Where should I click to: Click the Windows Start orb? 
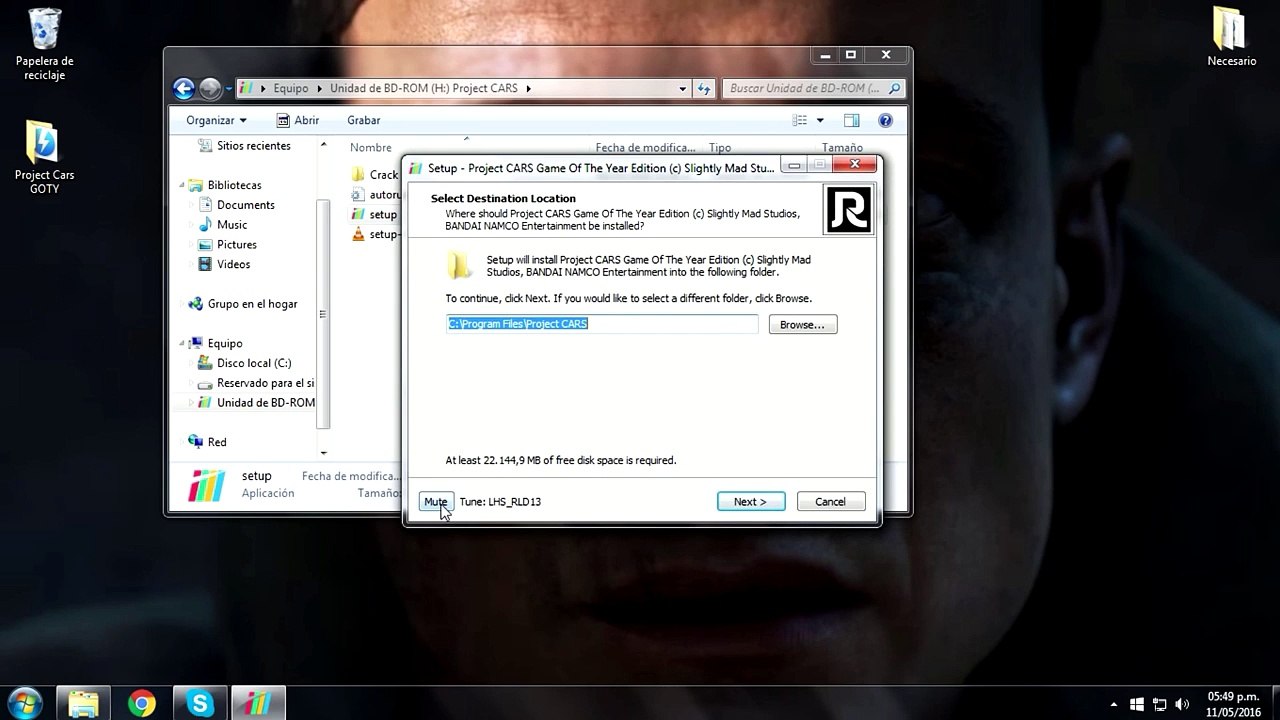coord(23,702)
